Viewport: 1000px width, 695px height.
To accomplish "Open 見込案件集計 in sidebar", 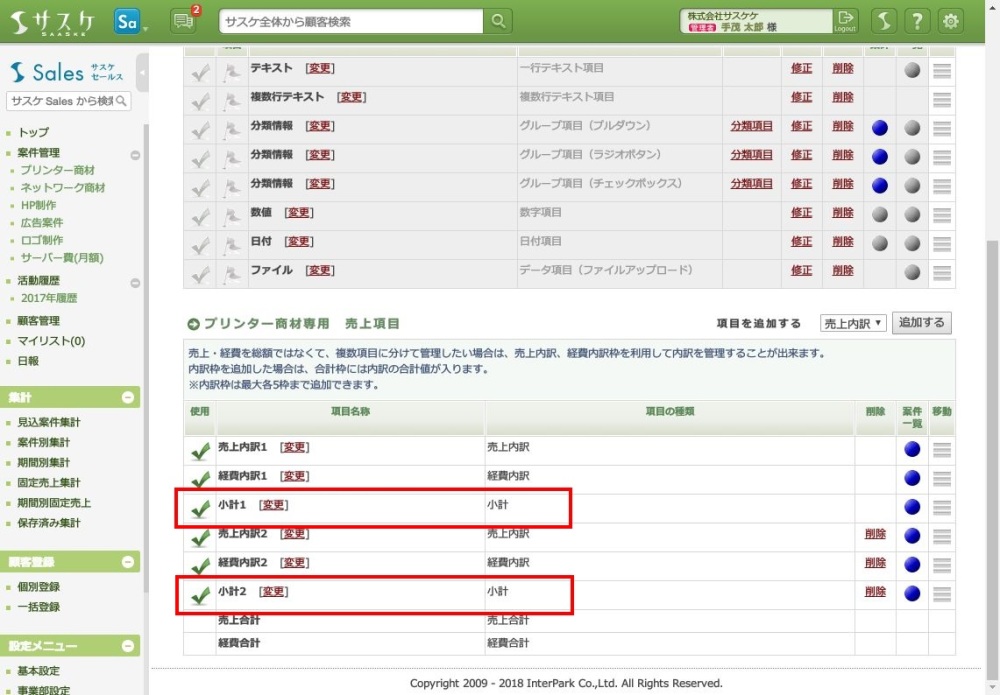I will click(49, 422).
